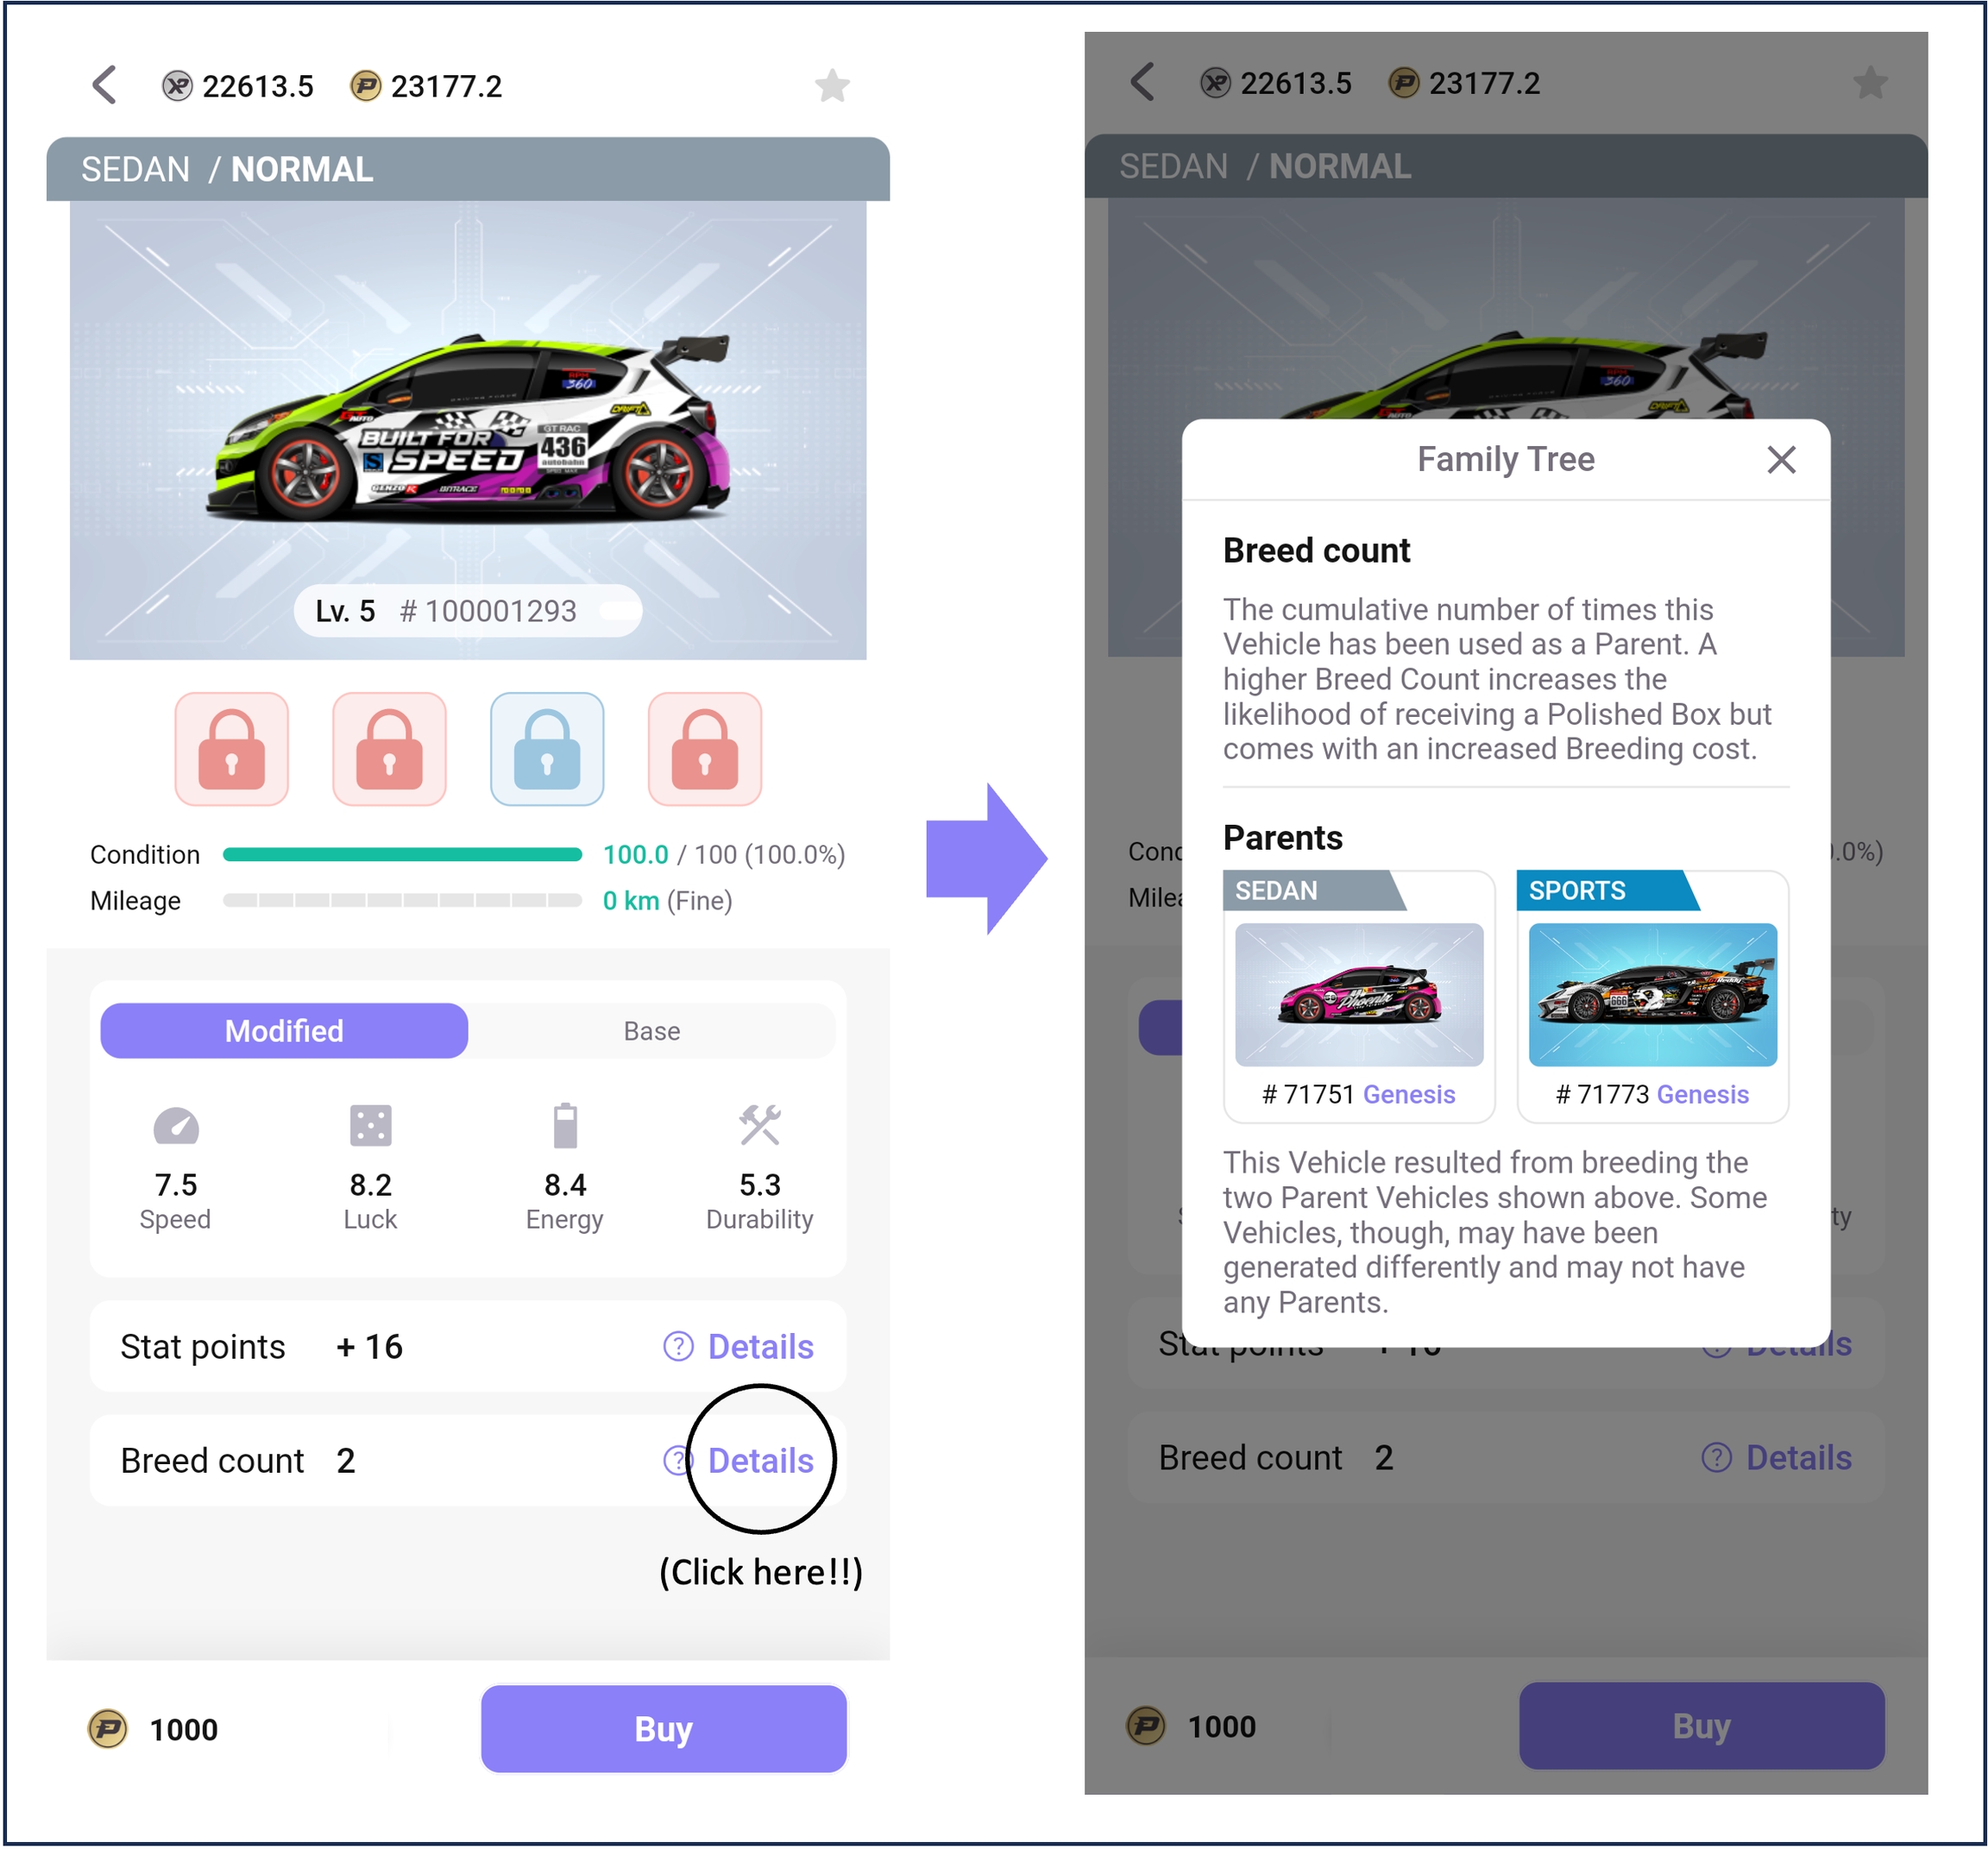The height and width of the screenshot is (1849, 1988).
Task: Tap the first red locked slot
Action: click(x=232, y=749)
